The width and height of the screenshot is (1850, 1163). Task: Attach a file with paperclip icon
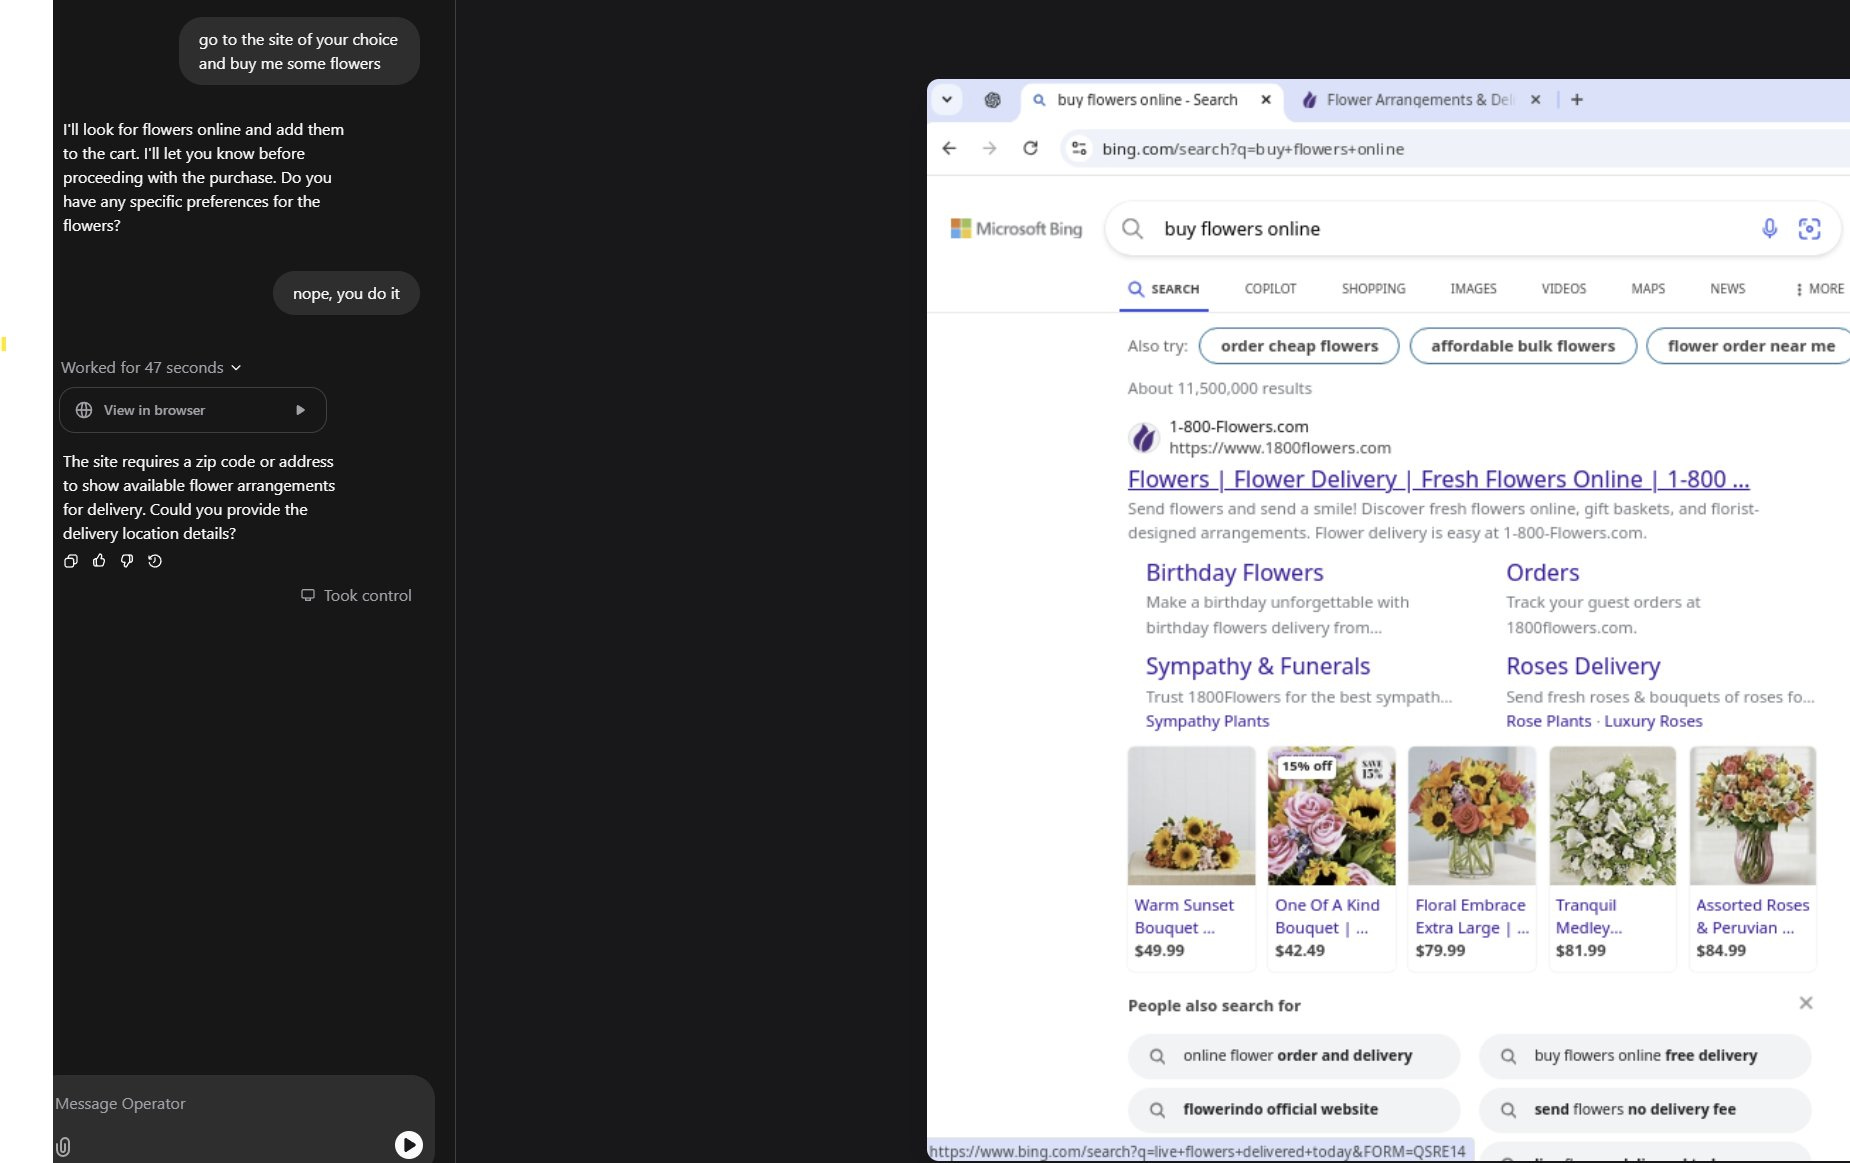click(x=63, y=1147)
